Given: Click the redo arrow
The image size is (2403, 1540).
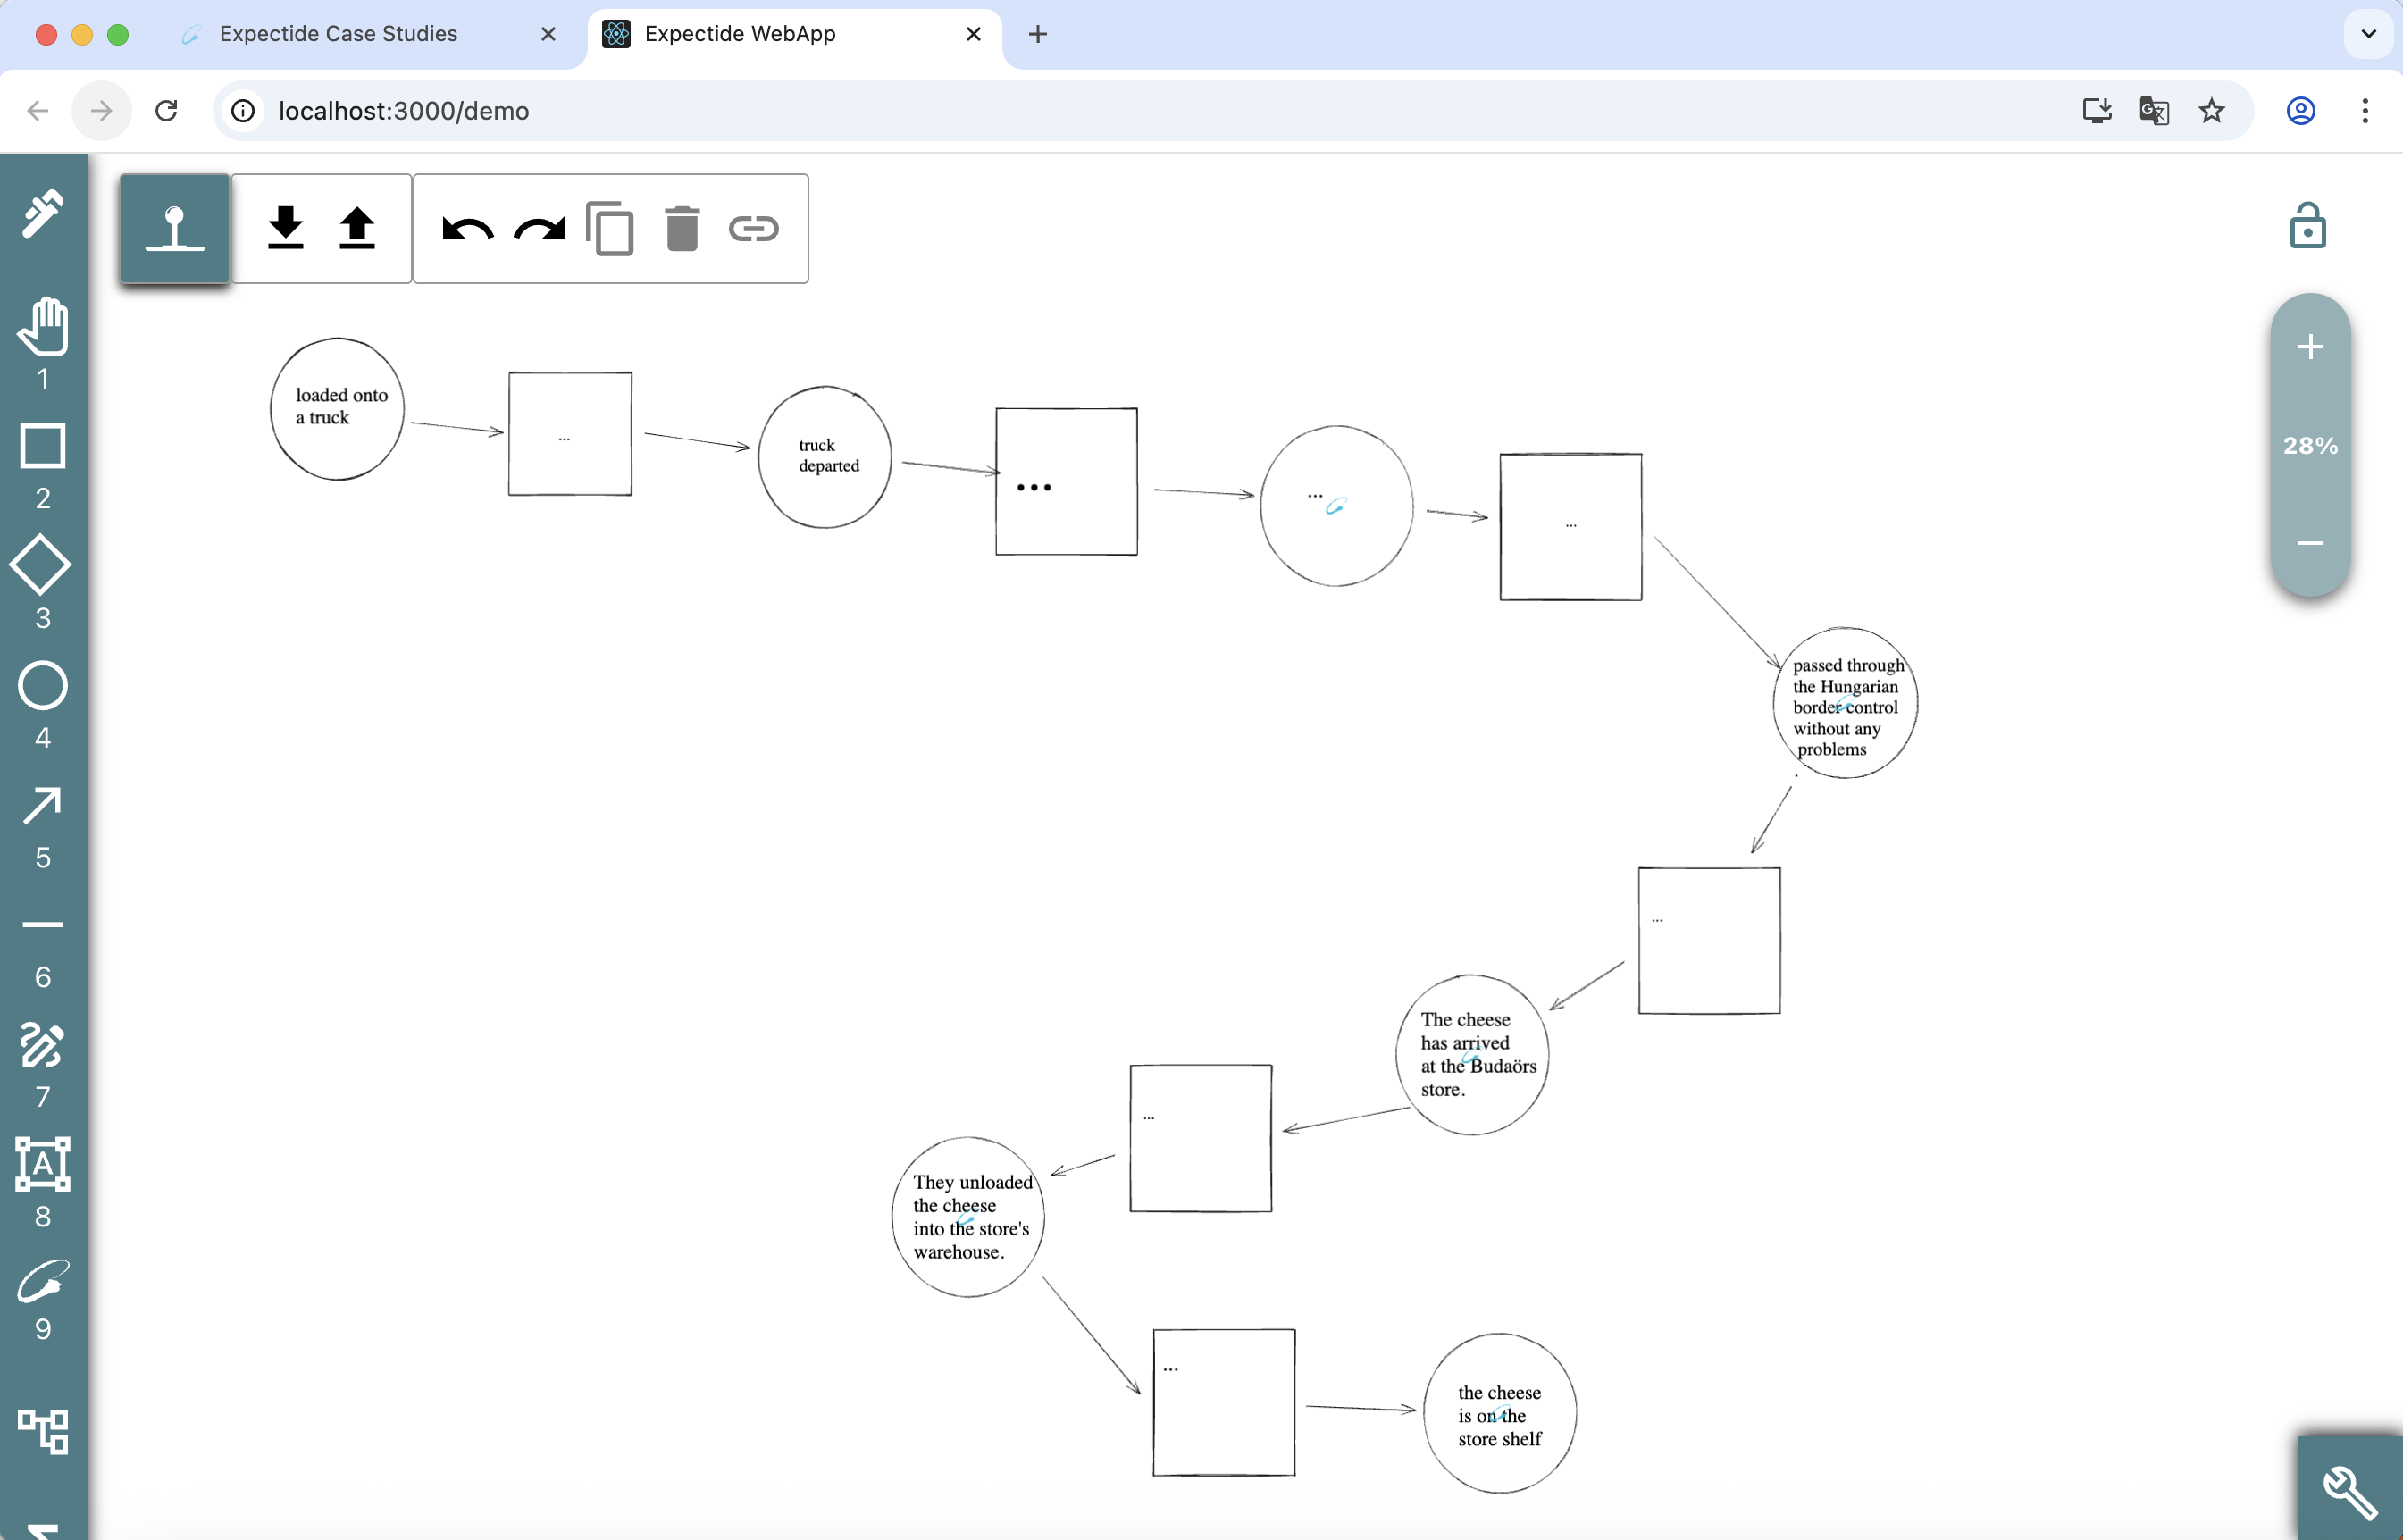Looking at the screenshot, I should 539,229.
